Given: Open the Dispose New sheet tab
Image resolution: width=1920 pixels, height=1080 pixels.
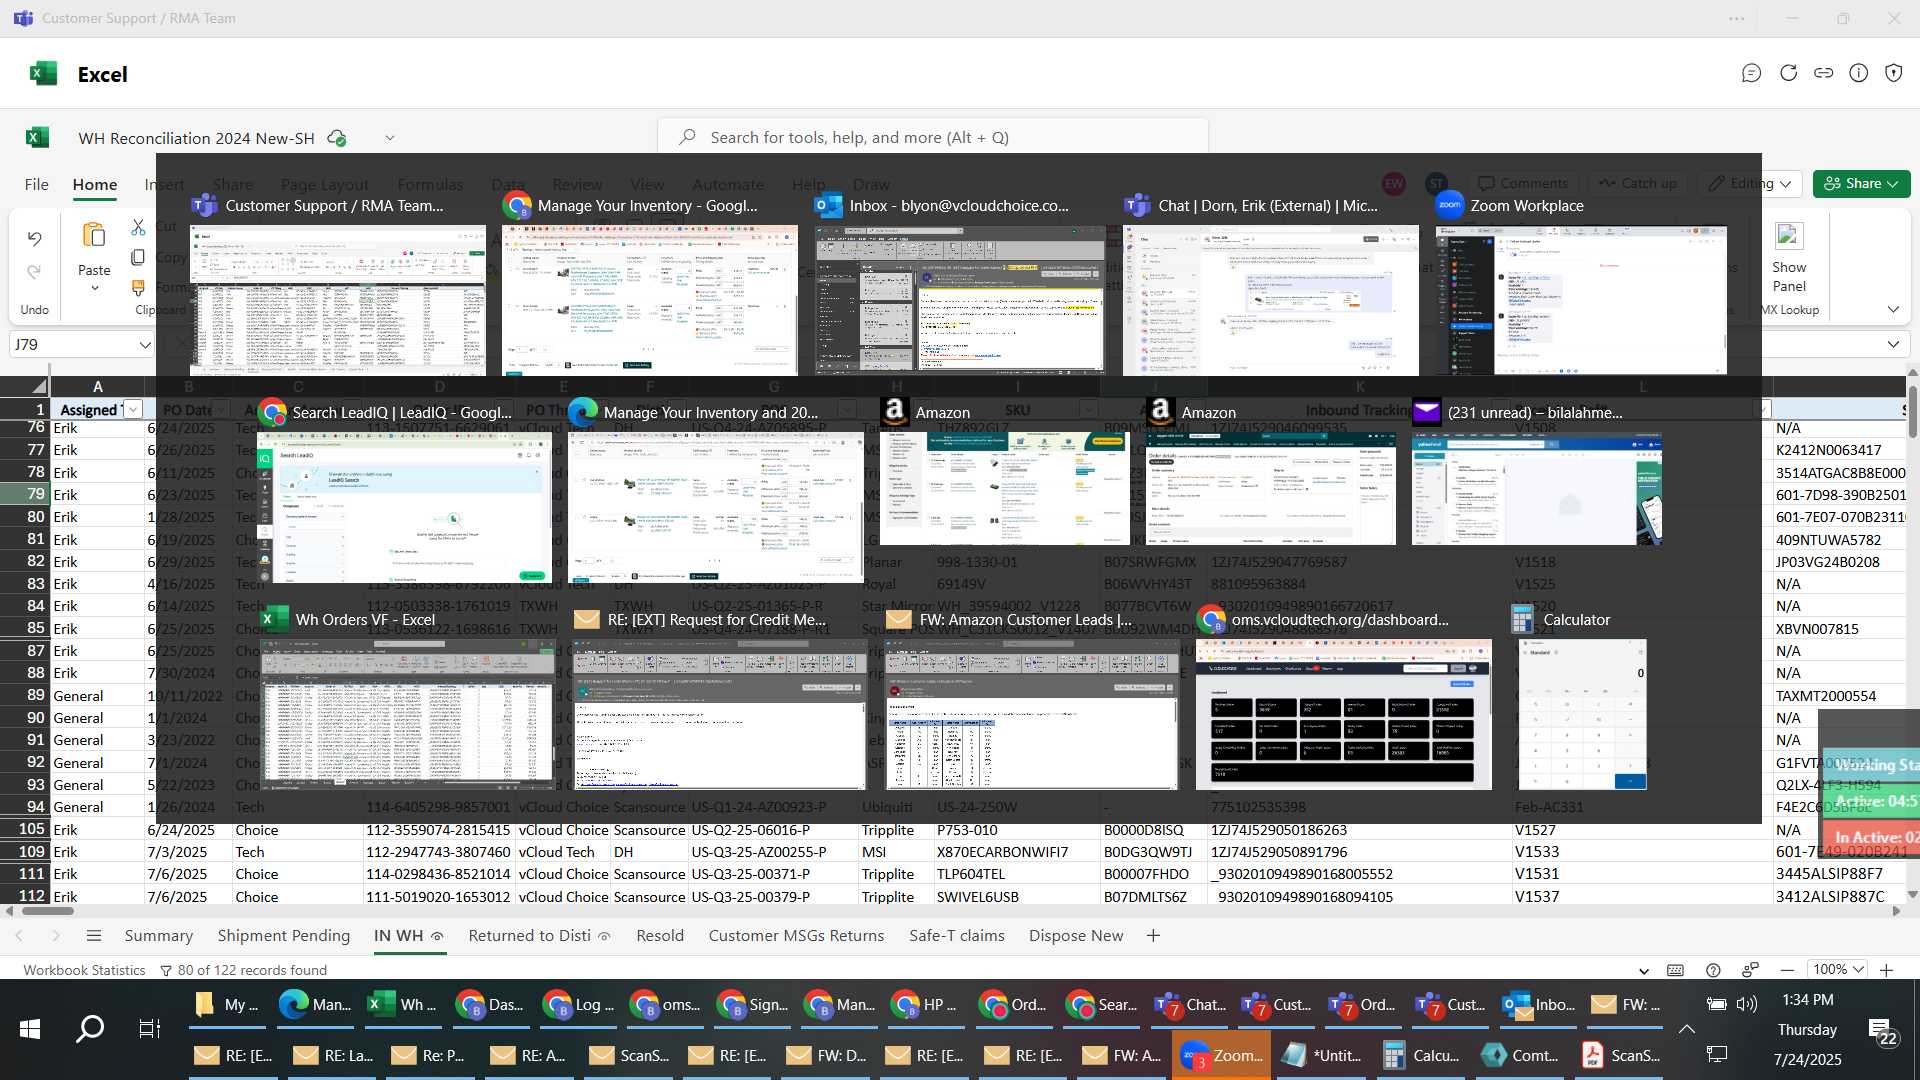Looking at the screenshot, I should click(x=1076, y=936).
